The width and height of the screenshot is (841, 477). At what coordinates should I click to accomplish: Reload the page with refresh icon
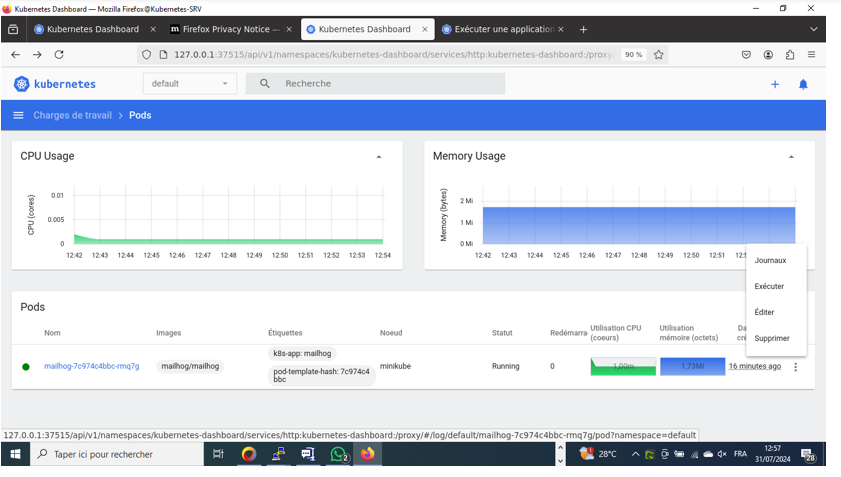pos(59,55)
